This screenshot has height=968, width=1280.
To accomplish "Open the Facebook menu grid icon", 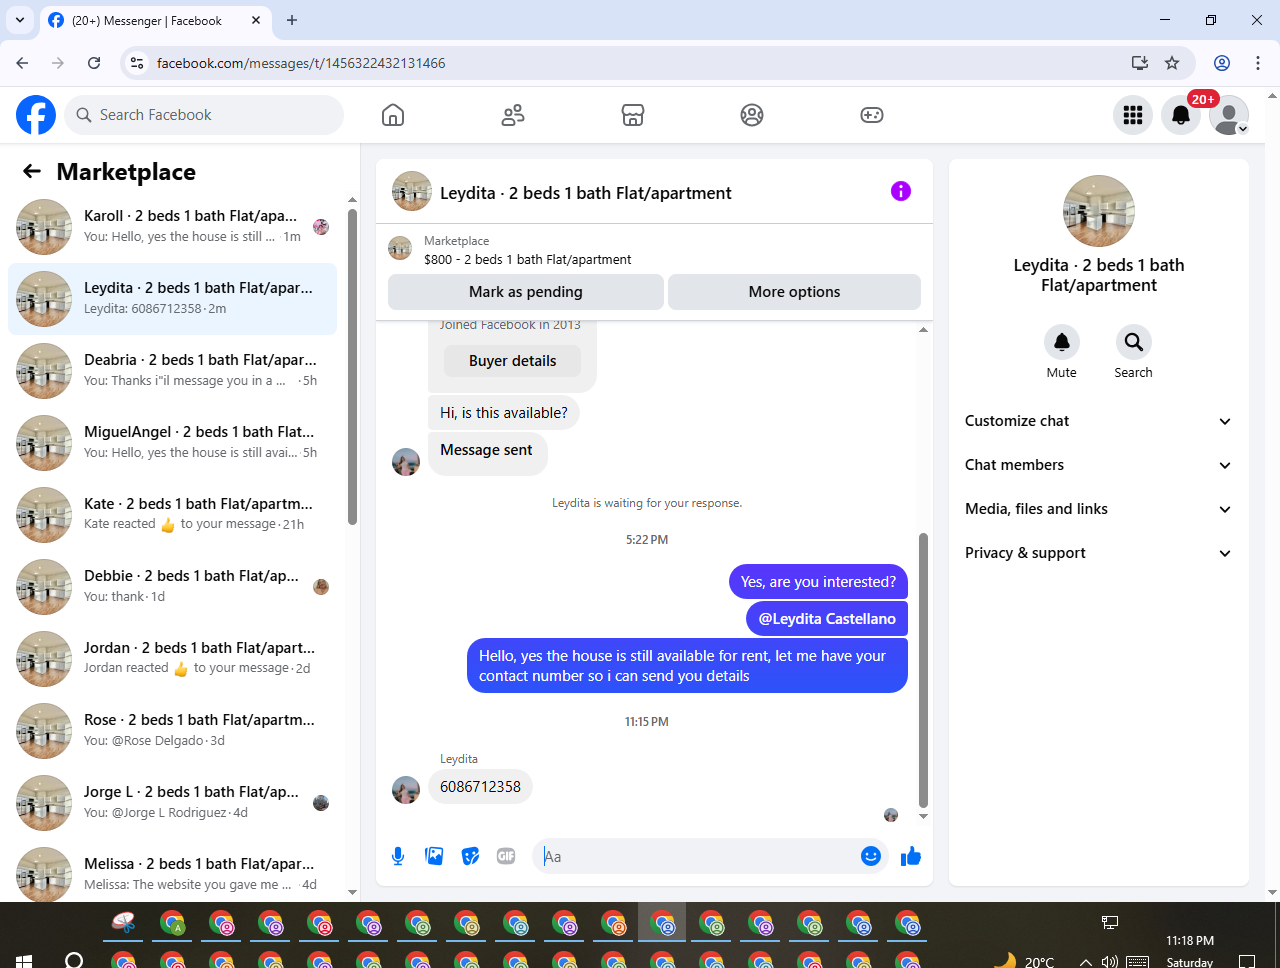I will [1133, 115].
